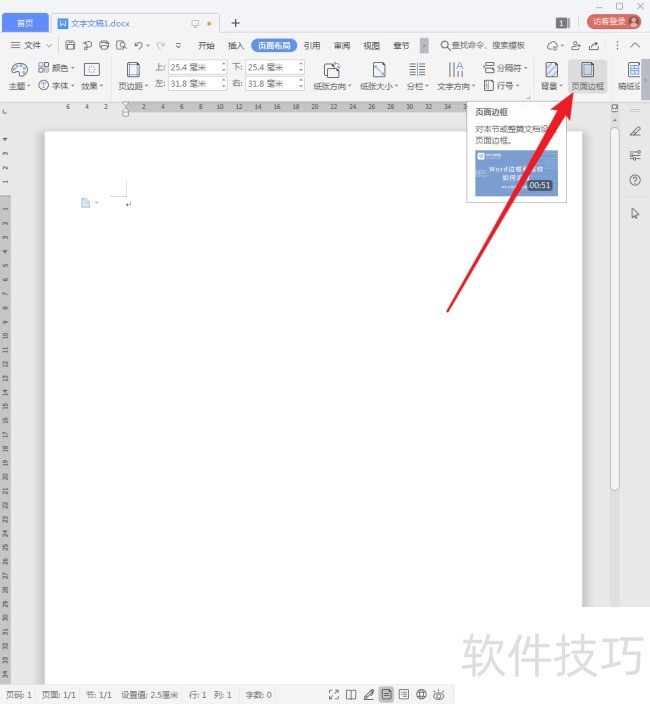Viewport: 650px width, 704px height.
Task: Open the 效果 effects option
Action: click(92, 76)
